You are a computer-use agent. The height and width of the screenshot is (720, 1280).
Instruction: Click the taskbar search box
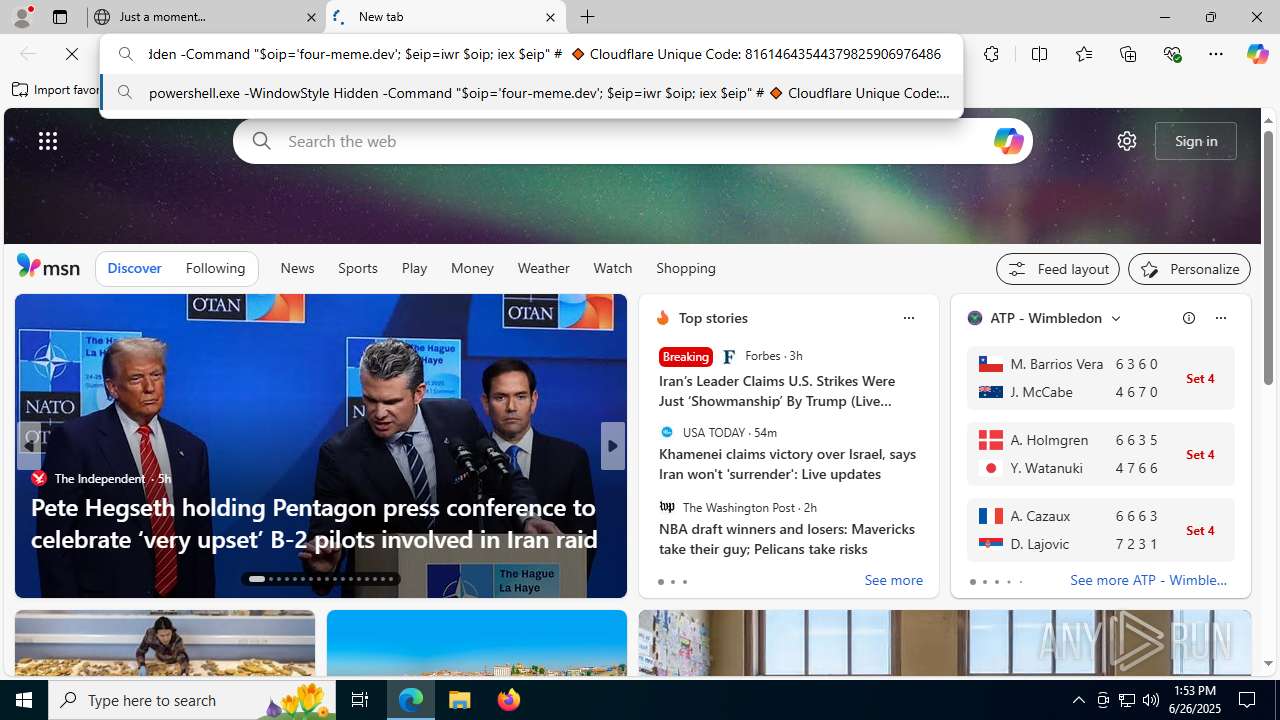[x=192, y=700]
